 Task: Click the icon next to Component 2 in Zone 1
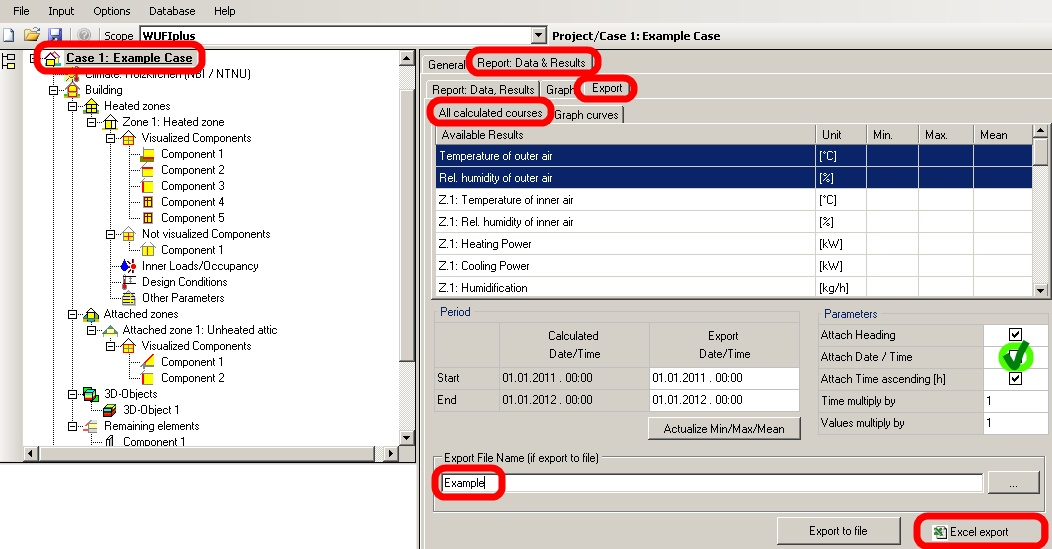pos(148,170)
